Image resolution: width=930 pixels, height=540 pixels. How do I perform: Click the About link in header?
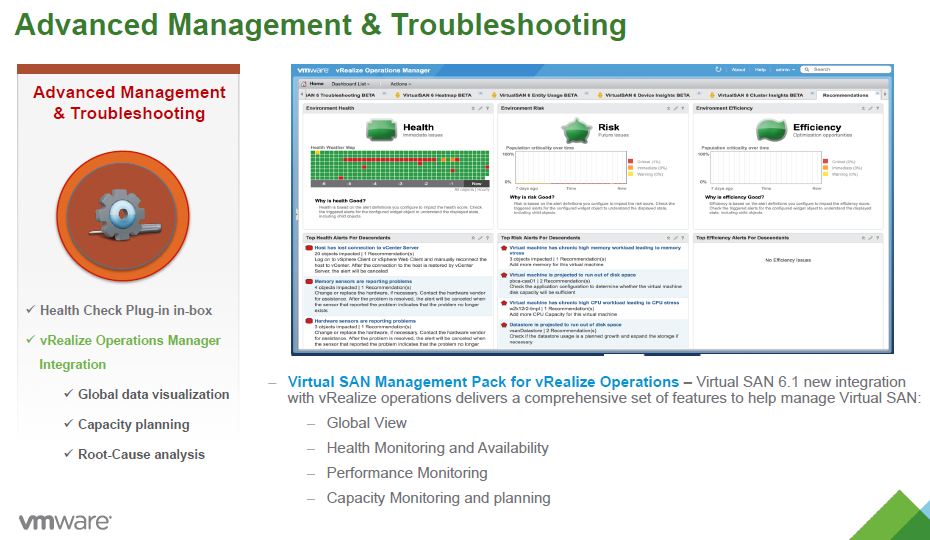tap(738, 70)
